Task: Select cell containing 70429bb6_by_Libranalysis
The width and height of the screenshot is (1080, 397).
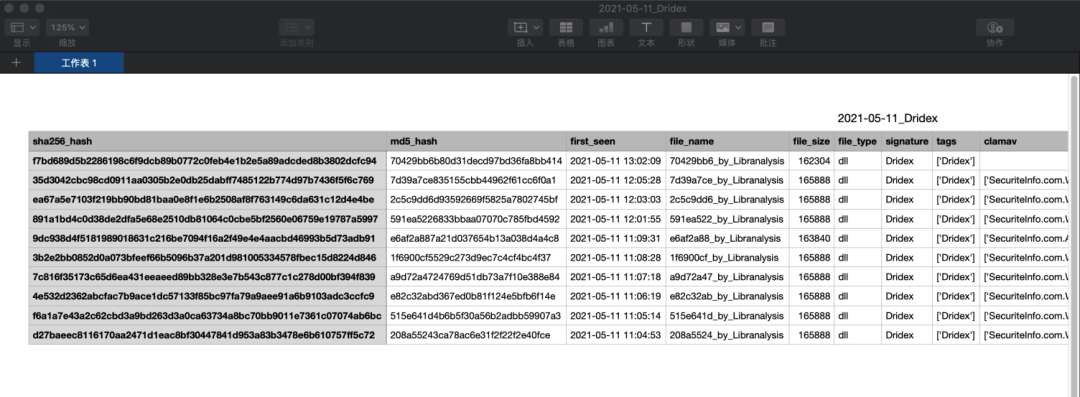Action: 727,161
